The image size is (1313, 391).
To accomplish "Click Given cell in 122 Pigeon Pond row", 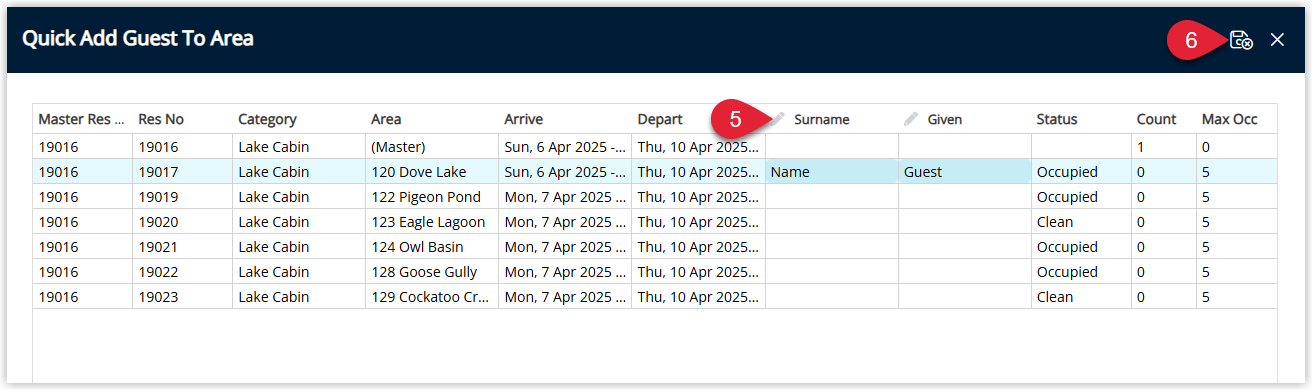I will (965, 197).
